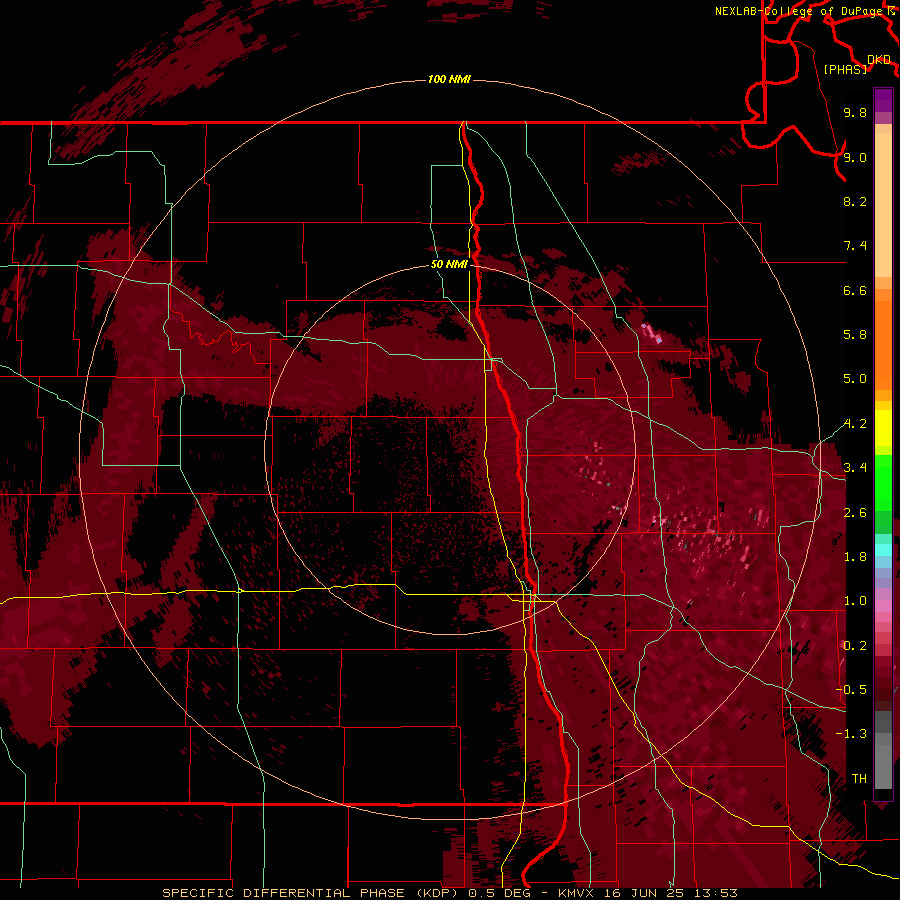The width and height of the screenshot is (900, 900).
Task: Click the NEXLAB-College of DuPage label
Action: coord(800,11)
